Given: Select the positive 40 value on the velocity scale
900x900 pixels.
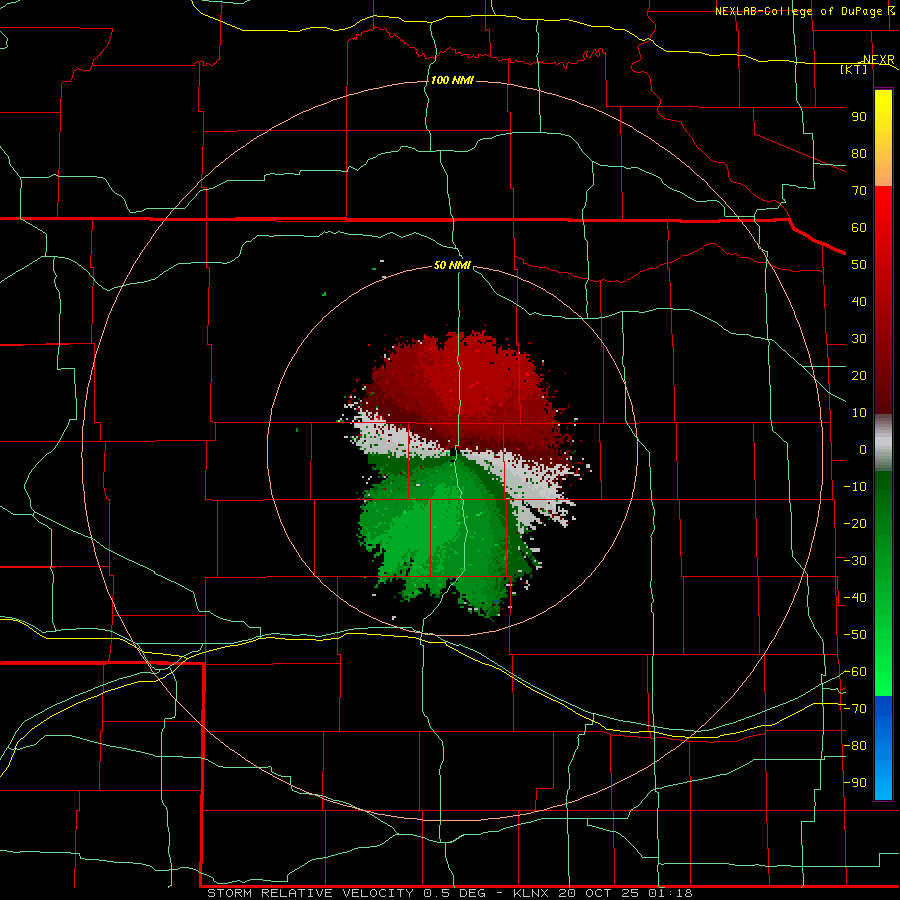Looking at the screenshot, I should coord(859,301).
